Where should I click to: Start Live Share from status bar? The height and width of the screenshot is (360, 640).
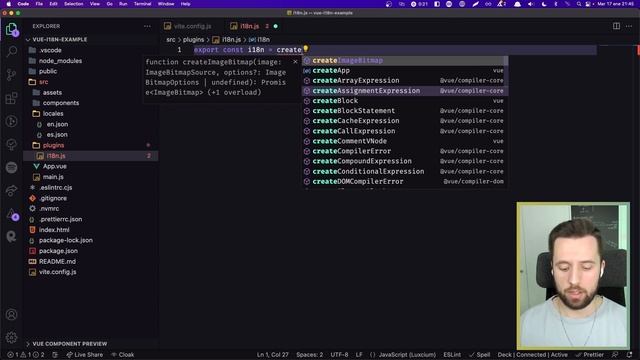[84, 355]
